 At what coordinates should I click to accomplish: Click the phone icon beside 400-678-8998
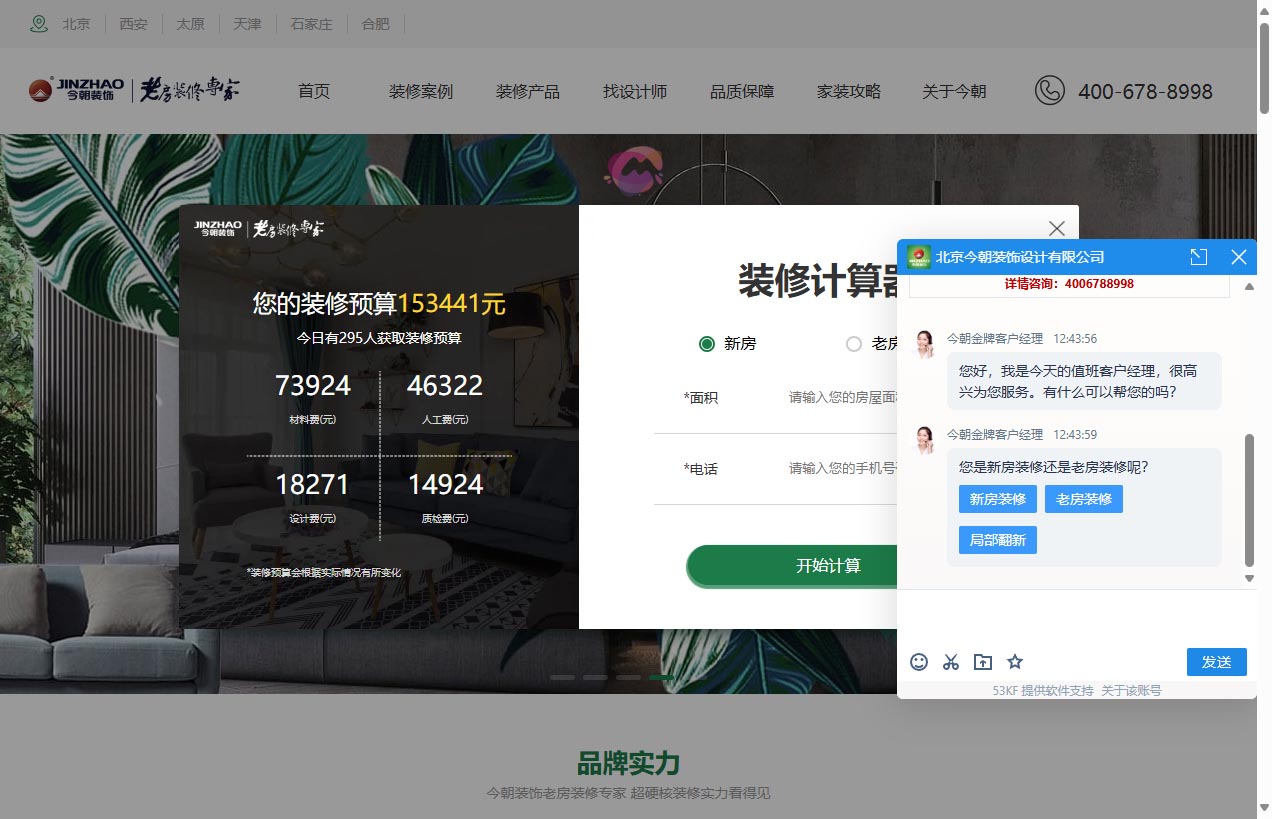click(x=1049, y=91)
